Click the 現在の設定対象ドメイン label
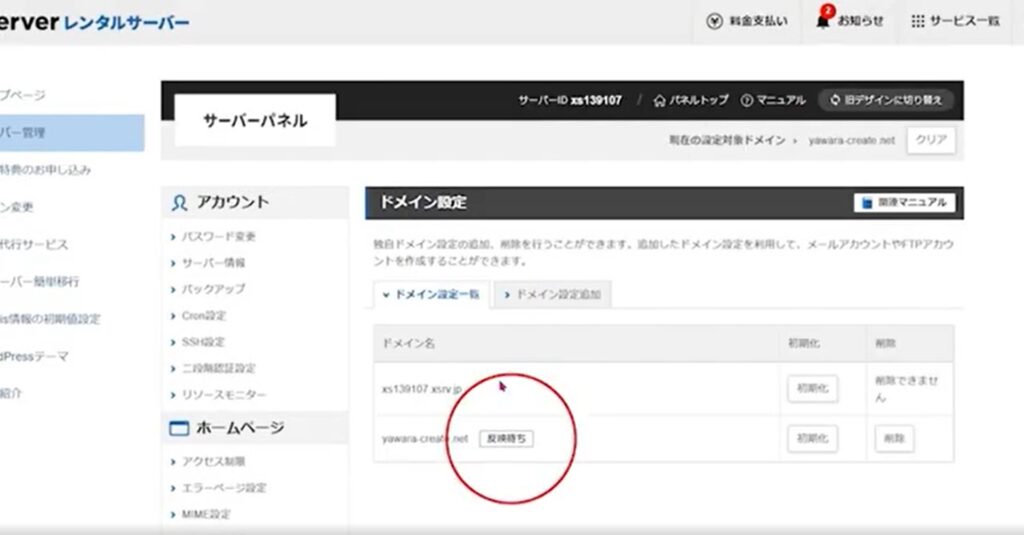Viewport: 1024px width, 535px height. point(726,140)
